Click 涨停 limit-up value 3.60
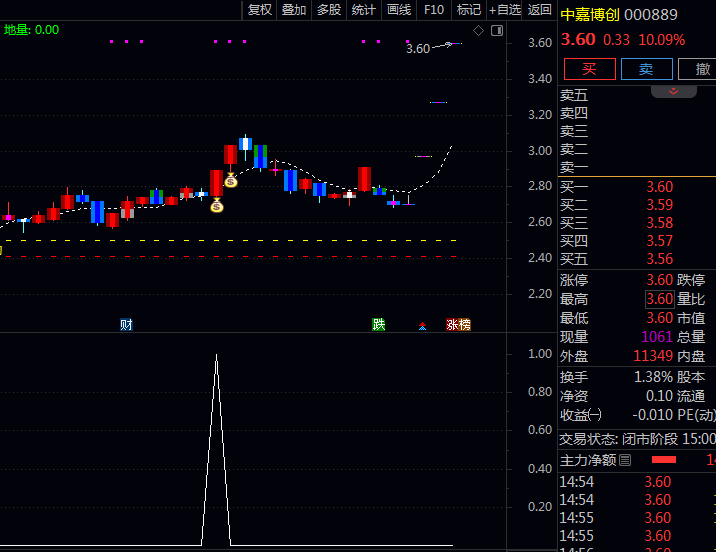This screenshot has height=552, width=716. [x=659, y=279]
